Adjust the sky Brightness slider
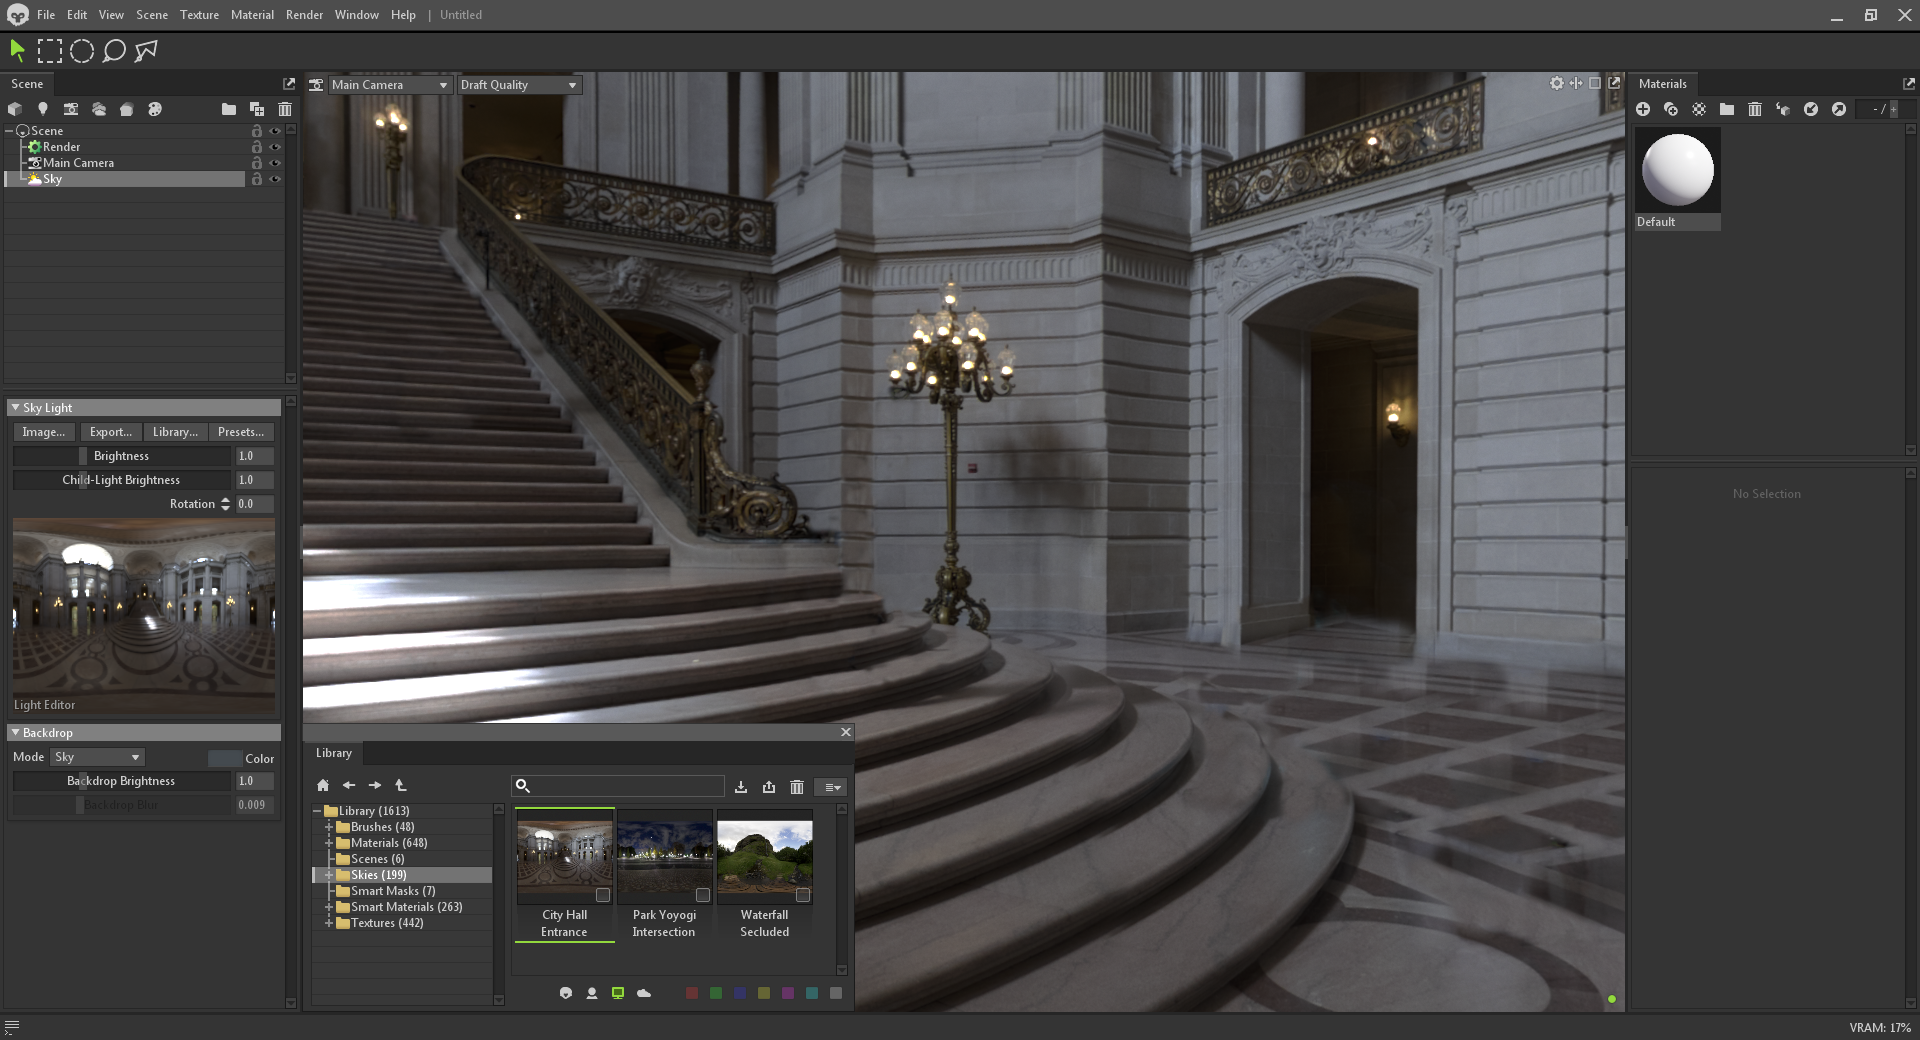 pos(121,456)
